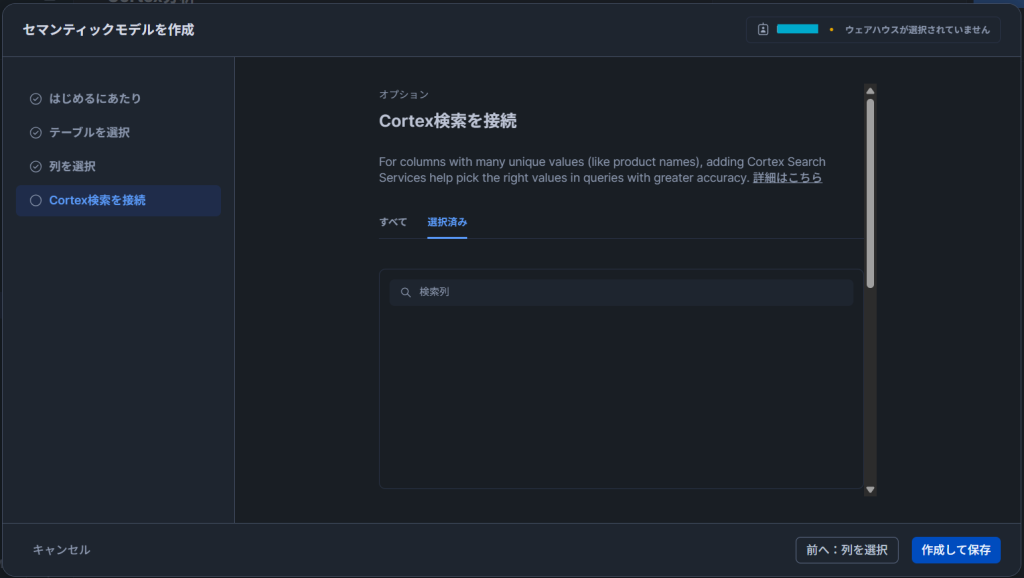This screenshot has height=578, width=1024.
Task: Click the vertical scrollbar thumb
Action: pos(870,193)
